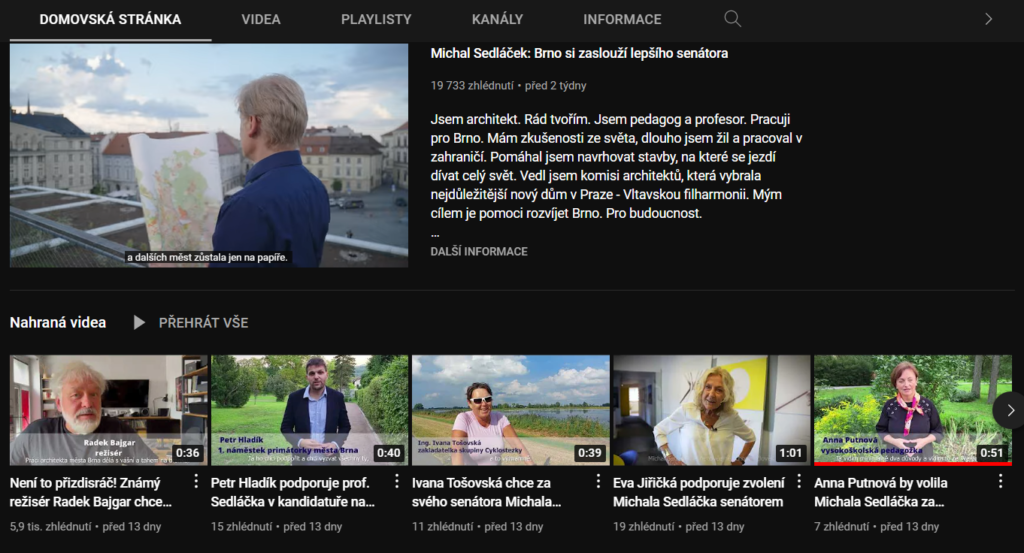The width and height of the screenshot is (1024, 553).
Task: Click the 0:40 duration badge
Action: point(389,452)
